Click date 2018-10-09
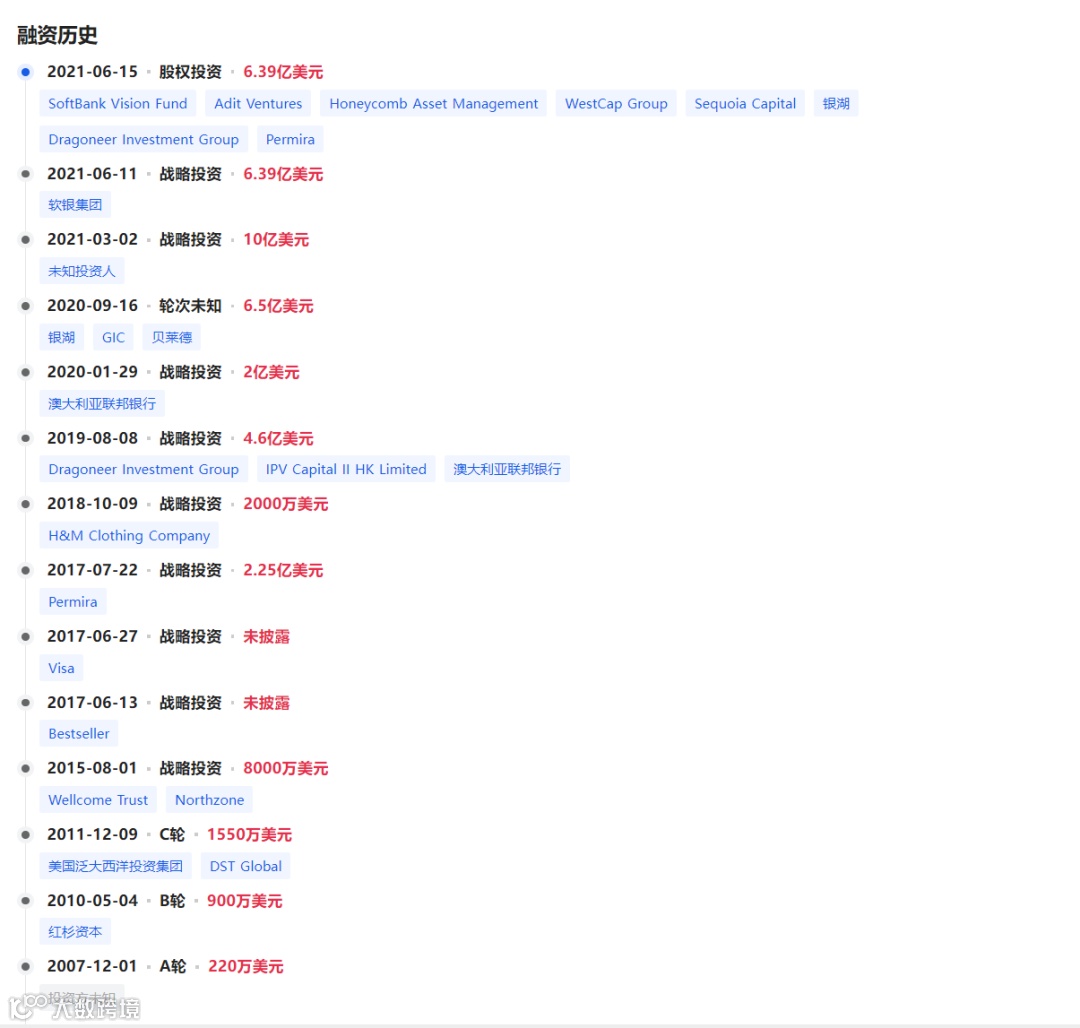Screen dimensions: 1080x1028 pyautogui.click(x=92, y=504)
